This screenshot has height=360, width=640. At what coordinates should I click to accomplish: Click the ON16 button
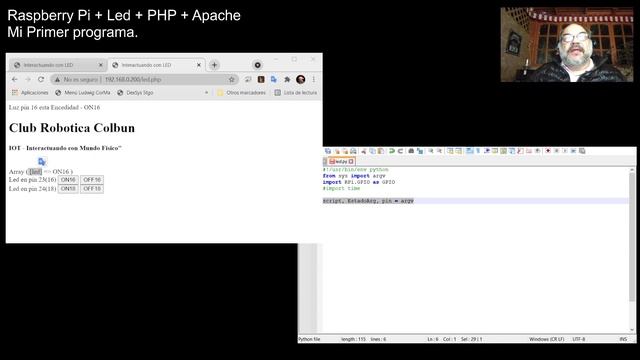pos(68,180)
